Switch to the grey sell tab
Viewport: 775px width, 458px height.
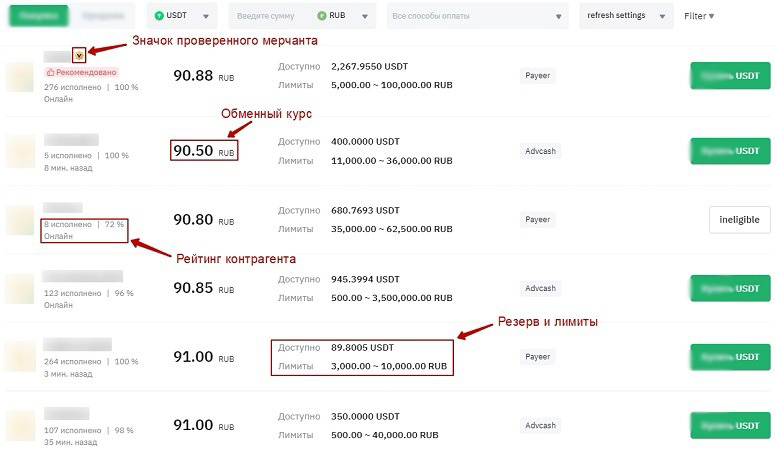click(104, 17)
